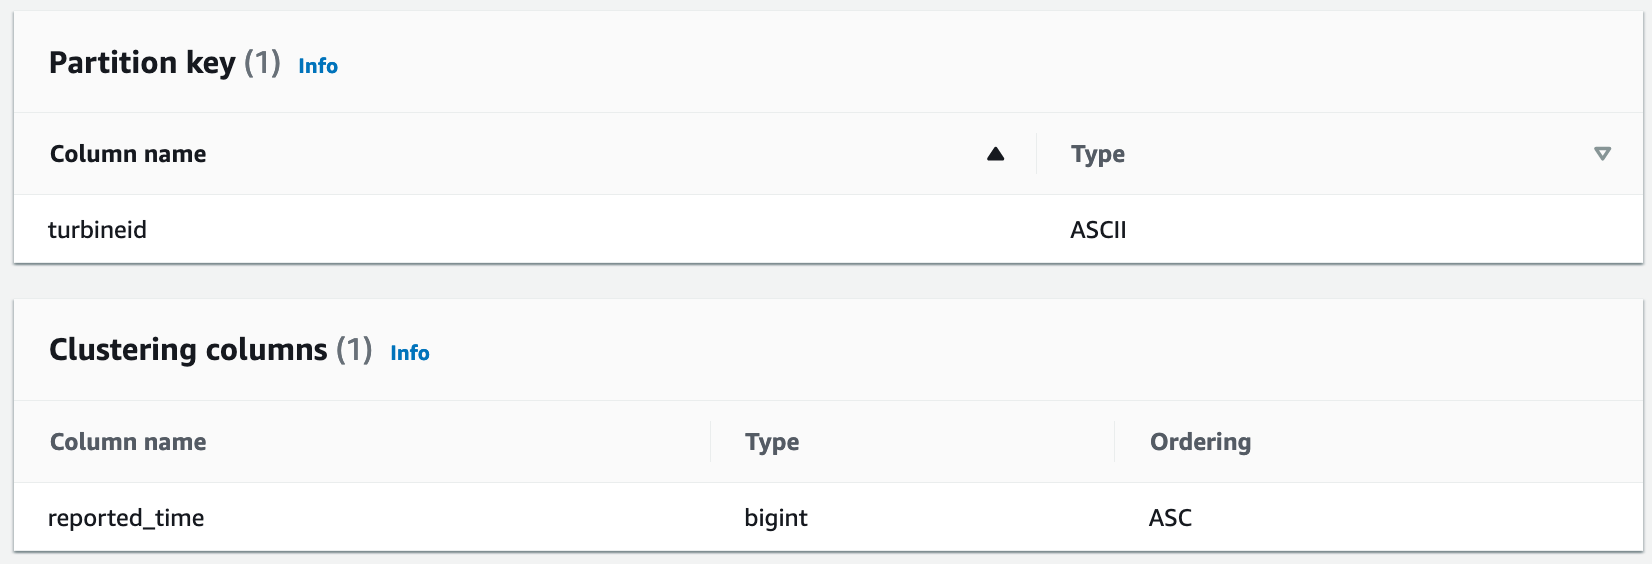
Task: Click the Clustering columns section heading
Action: click(x=188, y=350)
